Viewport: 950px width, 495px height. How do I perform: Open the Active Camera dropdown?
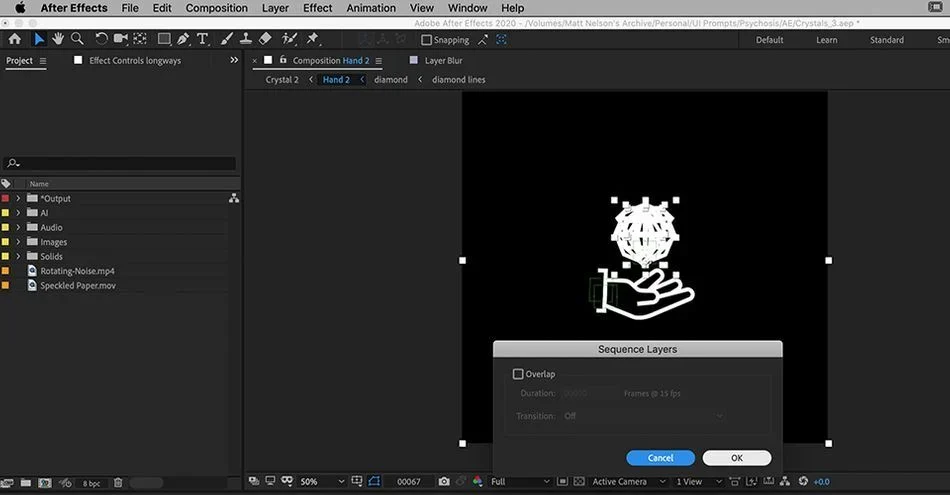[628, 482]
